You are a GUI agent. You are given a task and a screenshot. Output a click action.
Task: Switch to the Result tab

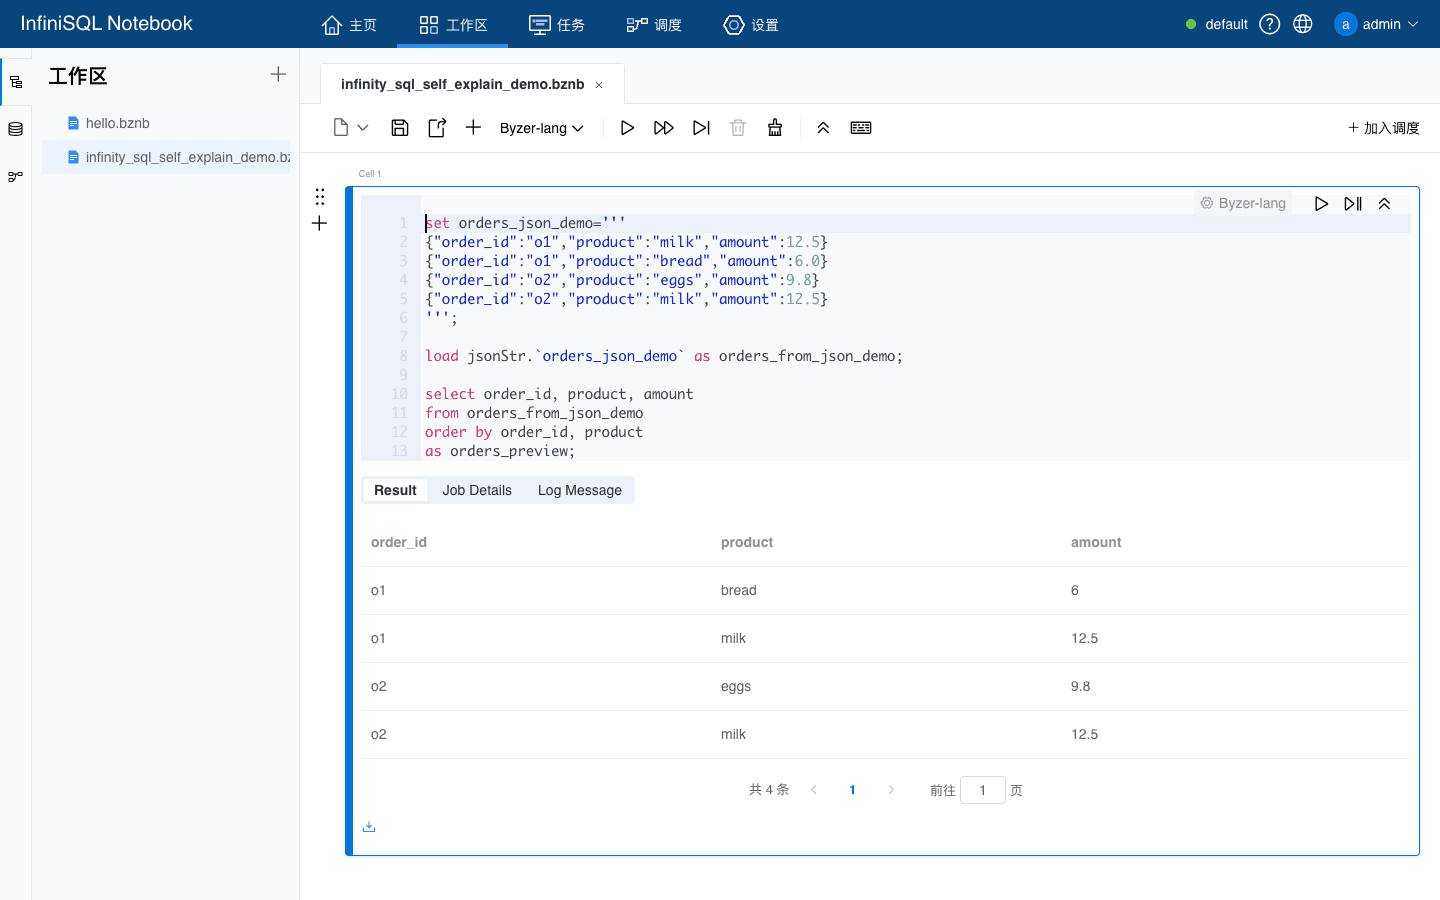click(x=395, y=490)
